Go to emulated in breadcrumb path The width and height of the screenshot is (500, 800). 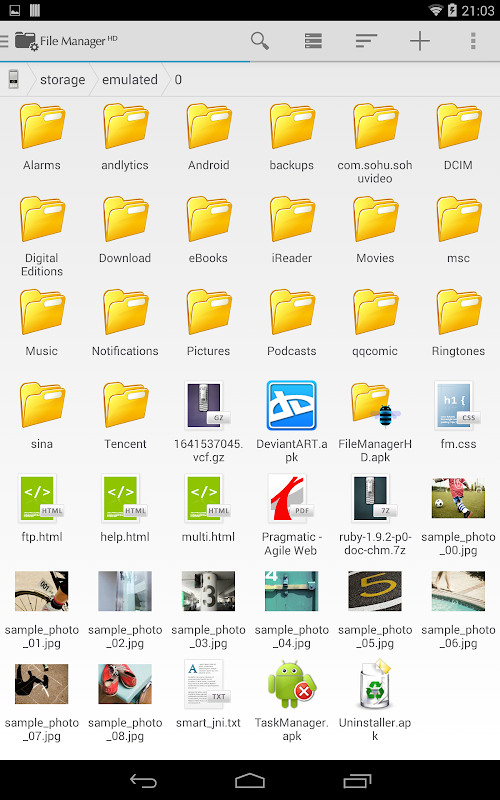[x=130, y=80]
